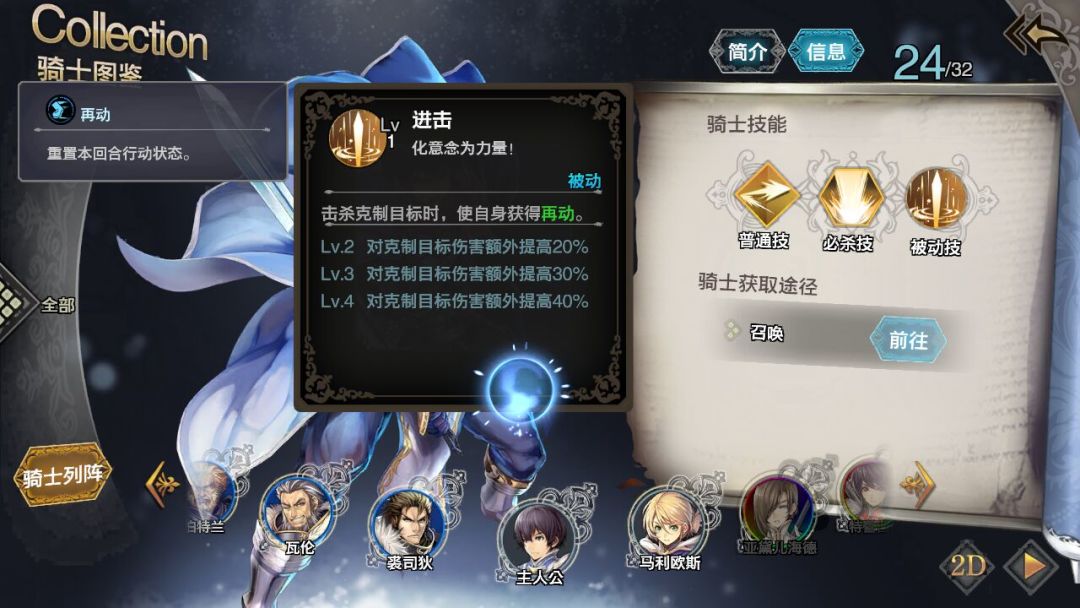Tap the return arrow icon
This screenshot has height=608, width=1080.
point(1037,32)
